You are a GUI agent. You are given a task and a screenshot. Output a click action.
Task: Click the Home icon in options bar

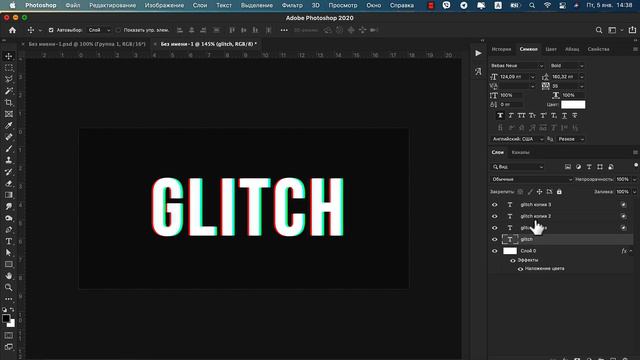pyautogui.click(x=12, y=30)
